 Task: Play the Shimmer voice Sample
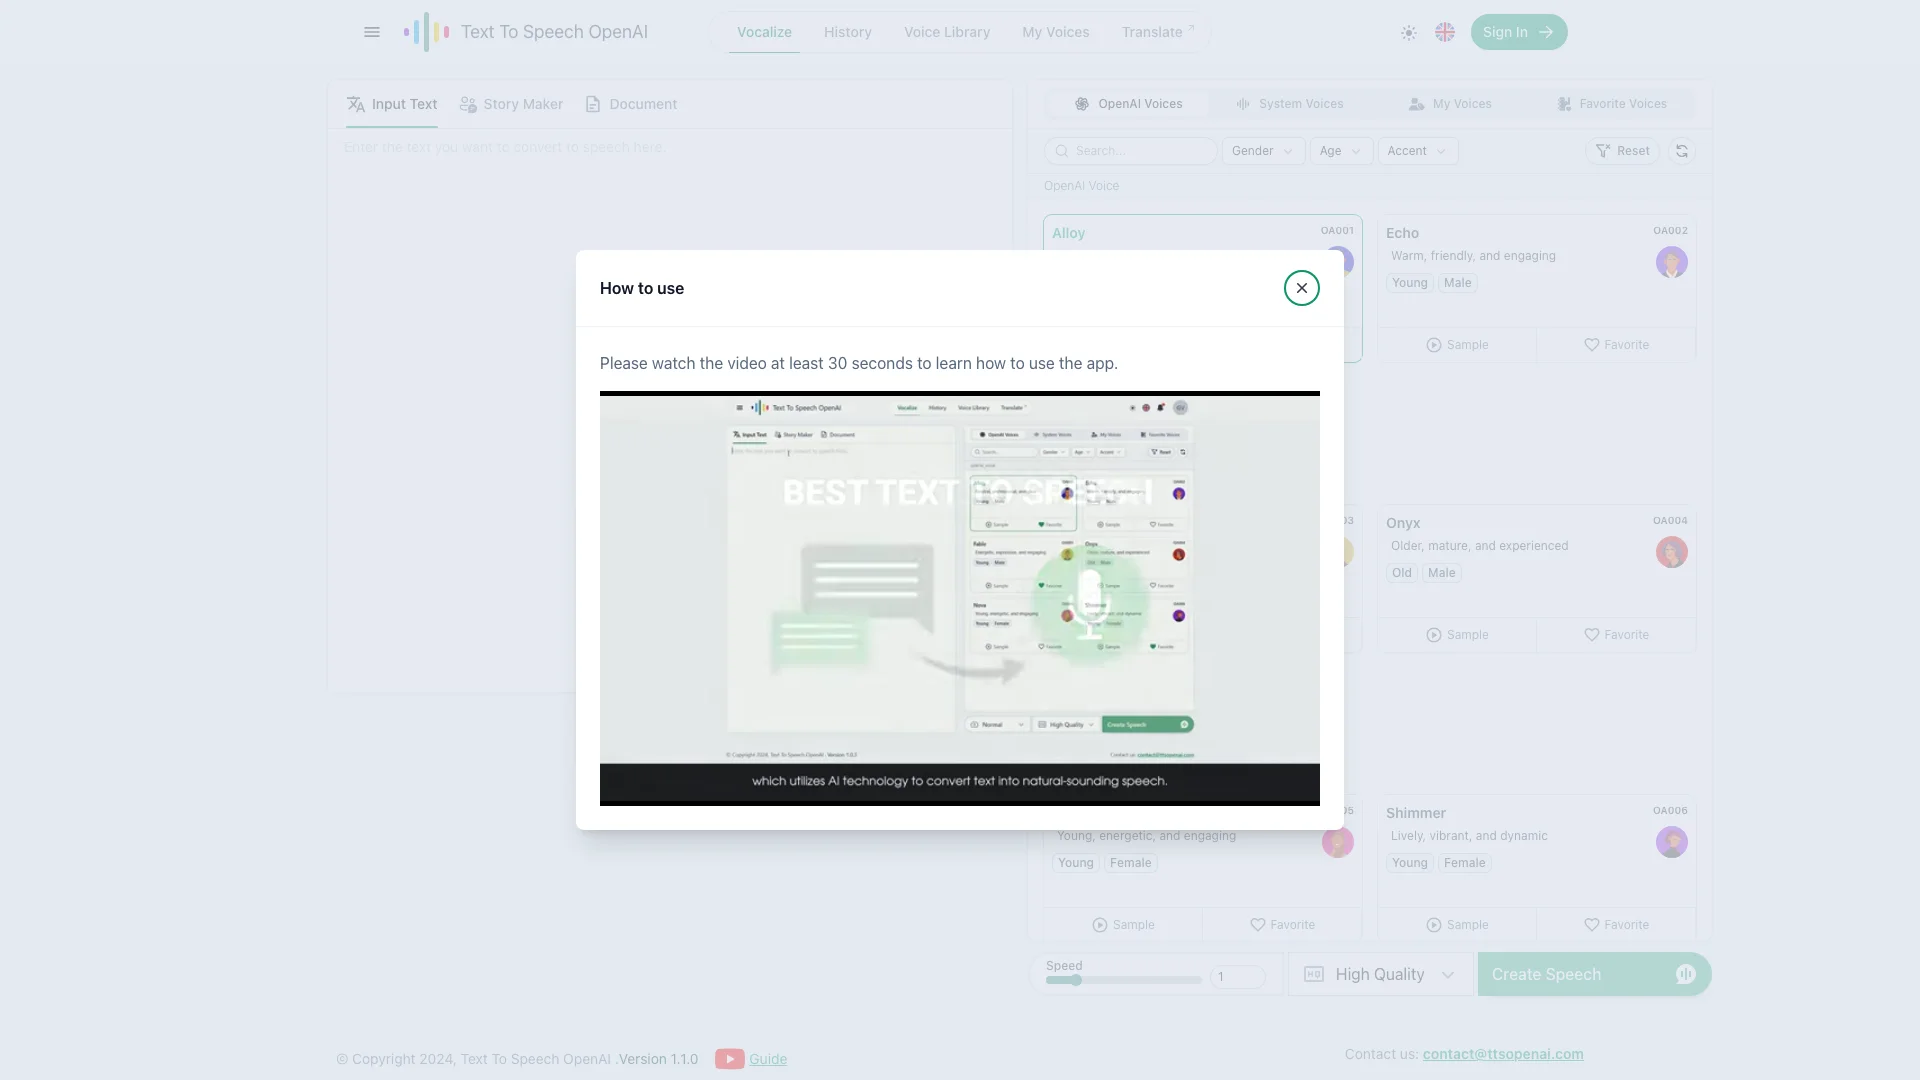1457,925
